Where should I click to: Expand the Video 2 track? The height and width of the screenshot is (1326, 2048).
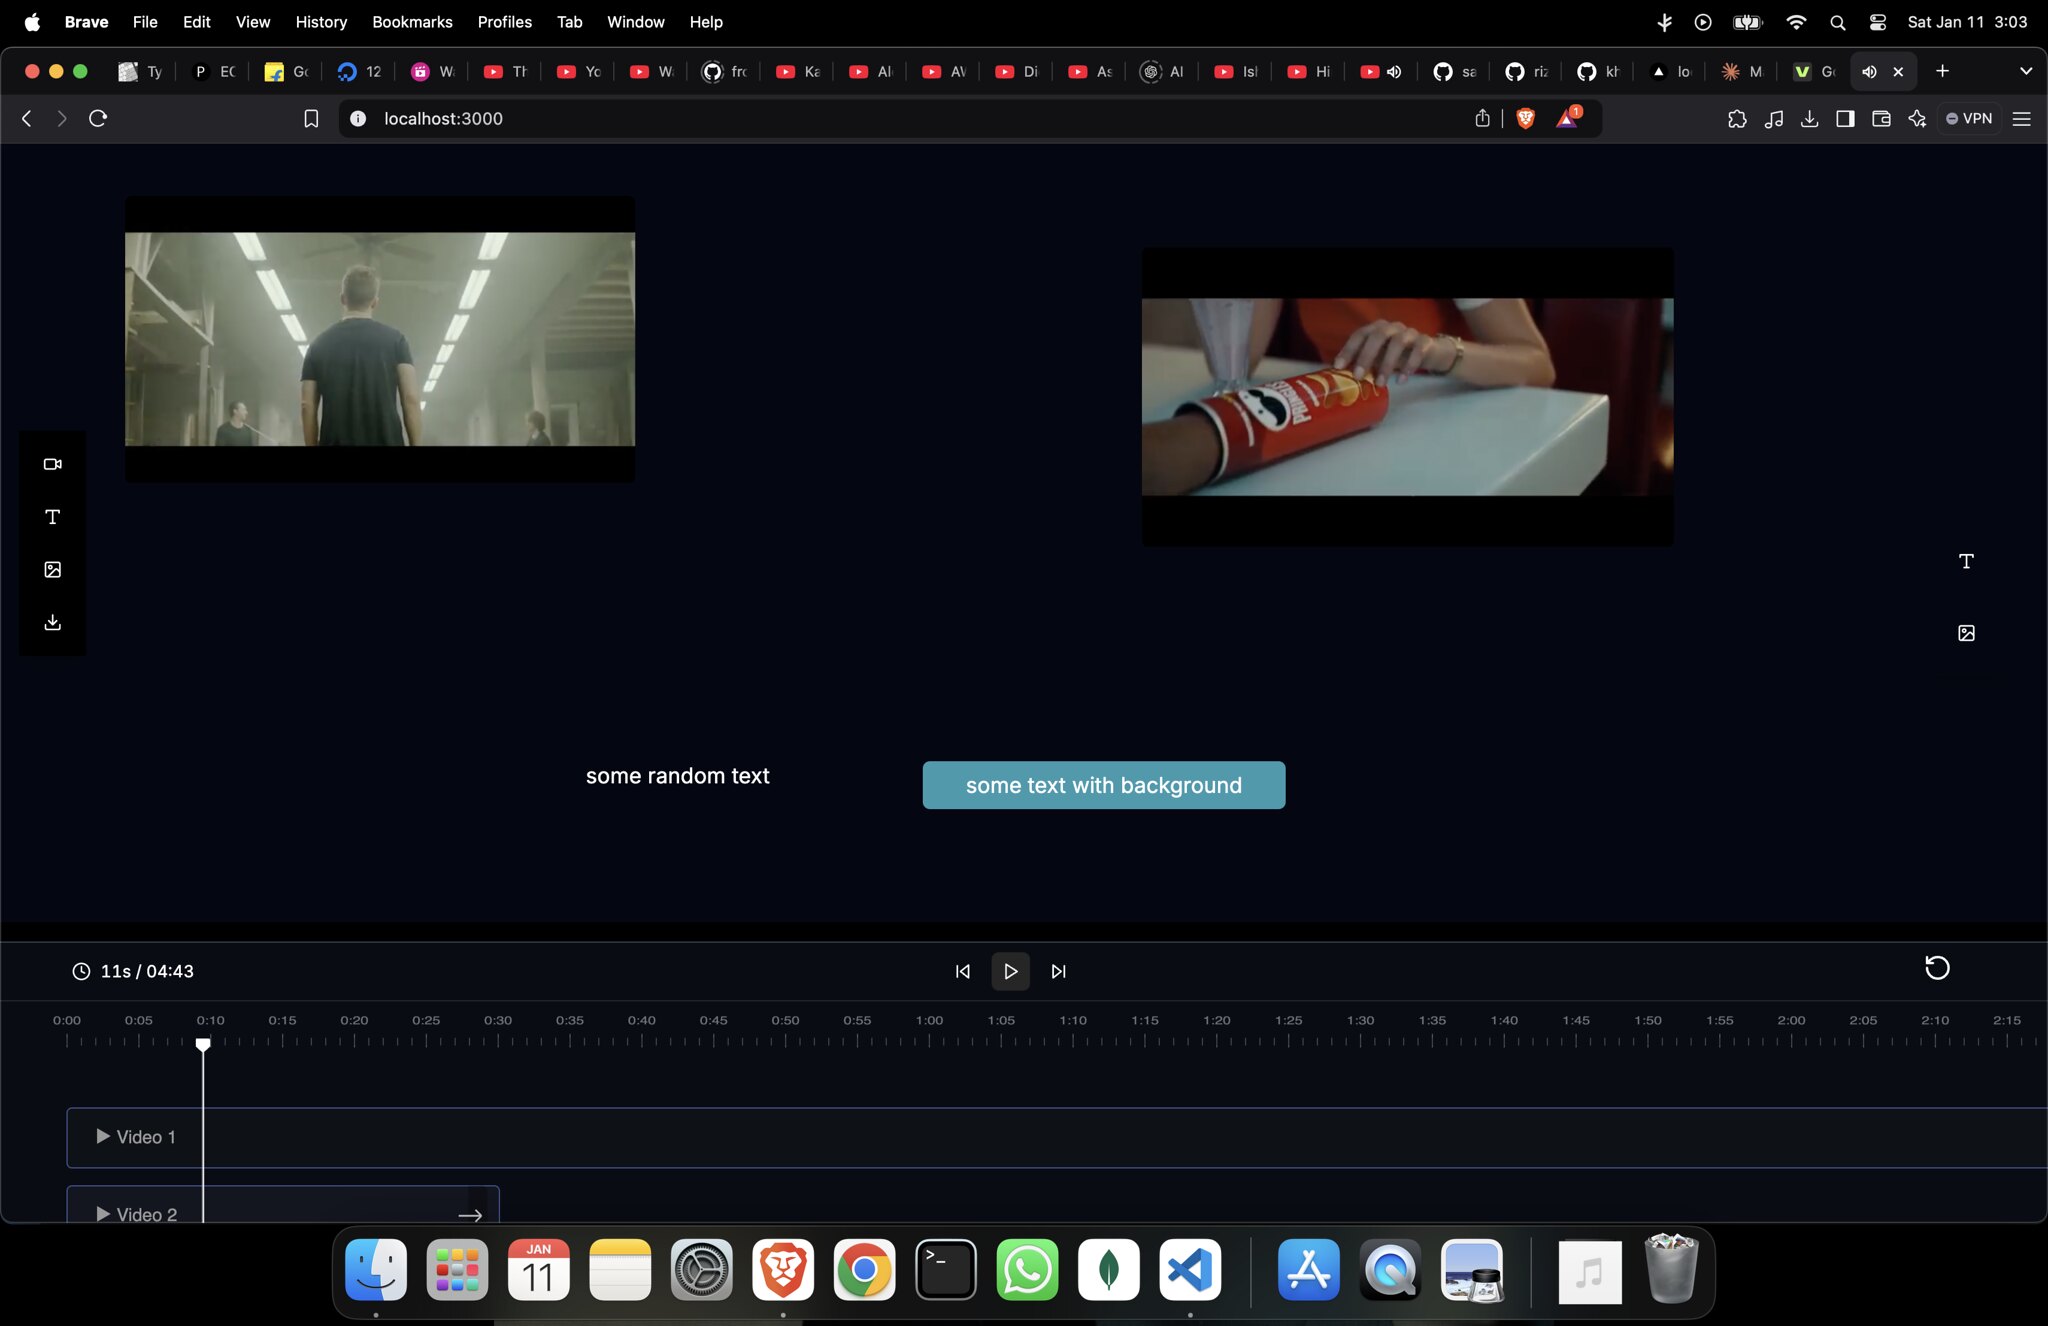click(x=103, y=1214)
